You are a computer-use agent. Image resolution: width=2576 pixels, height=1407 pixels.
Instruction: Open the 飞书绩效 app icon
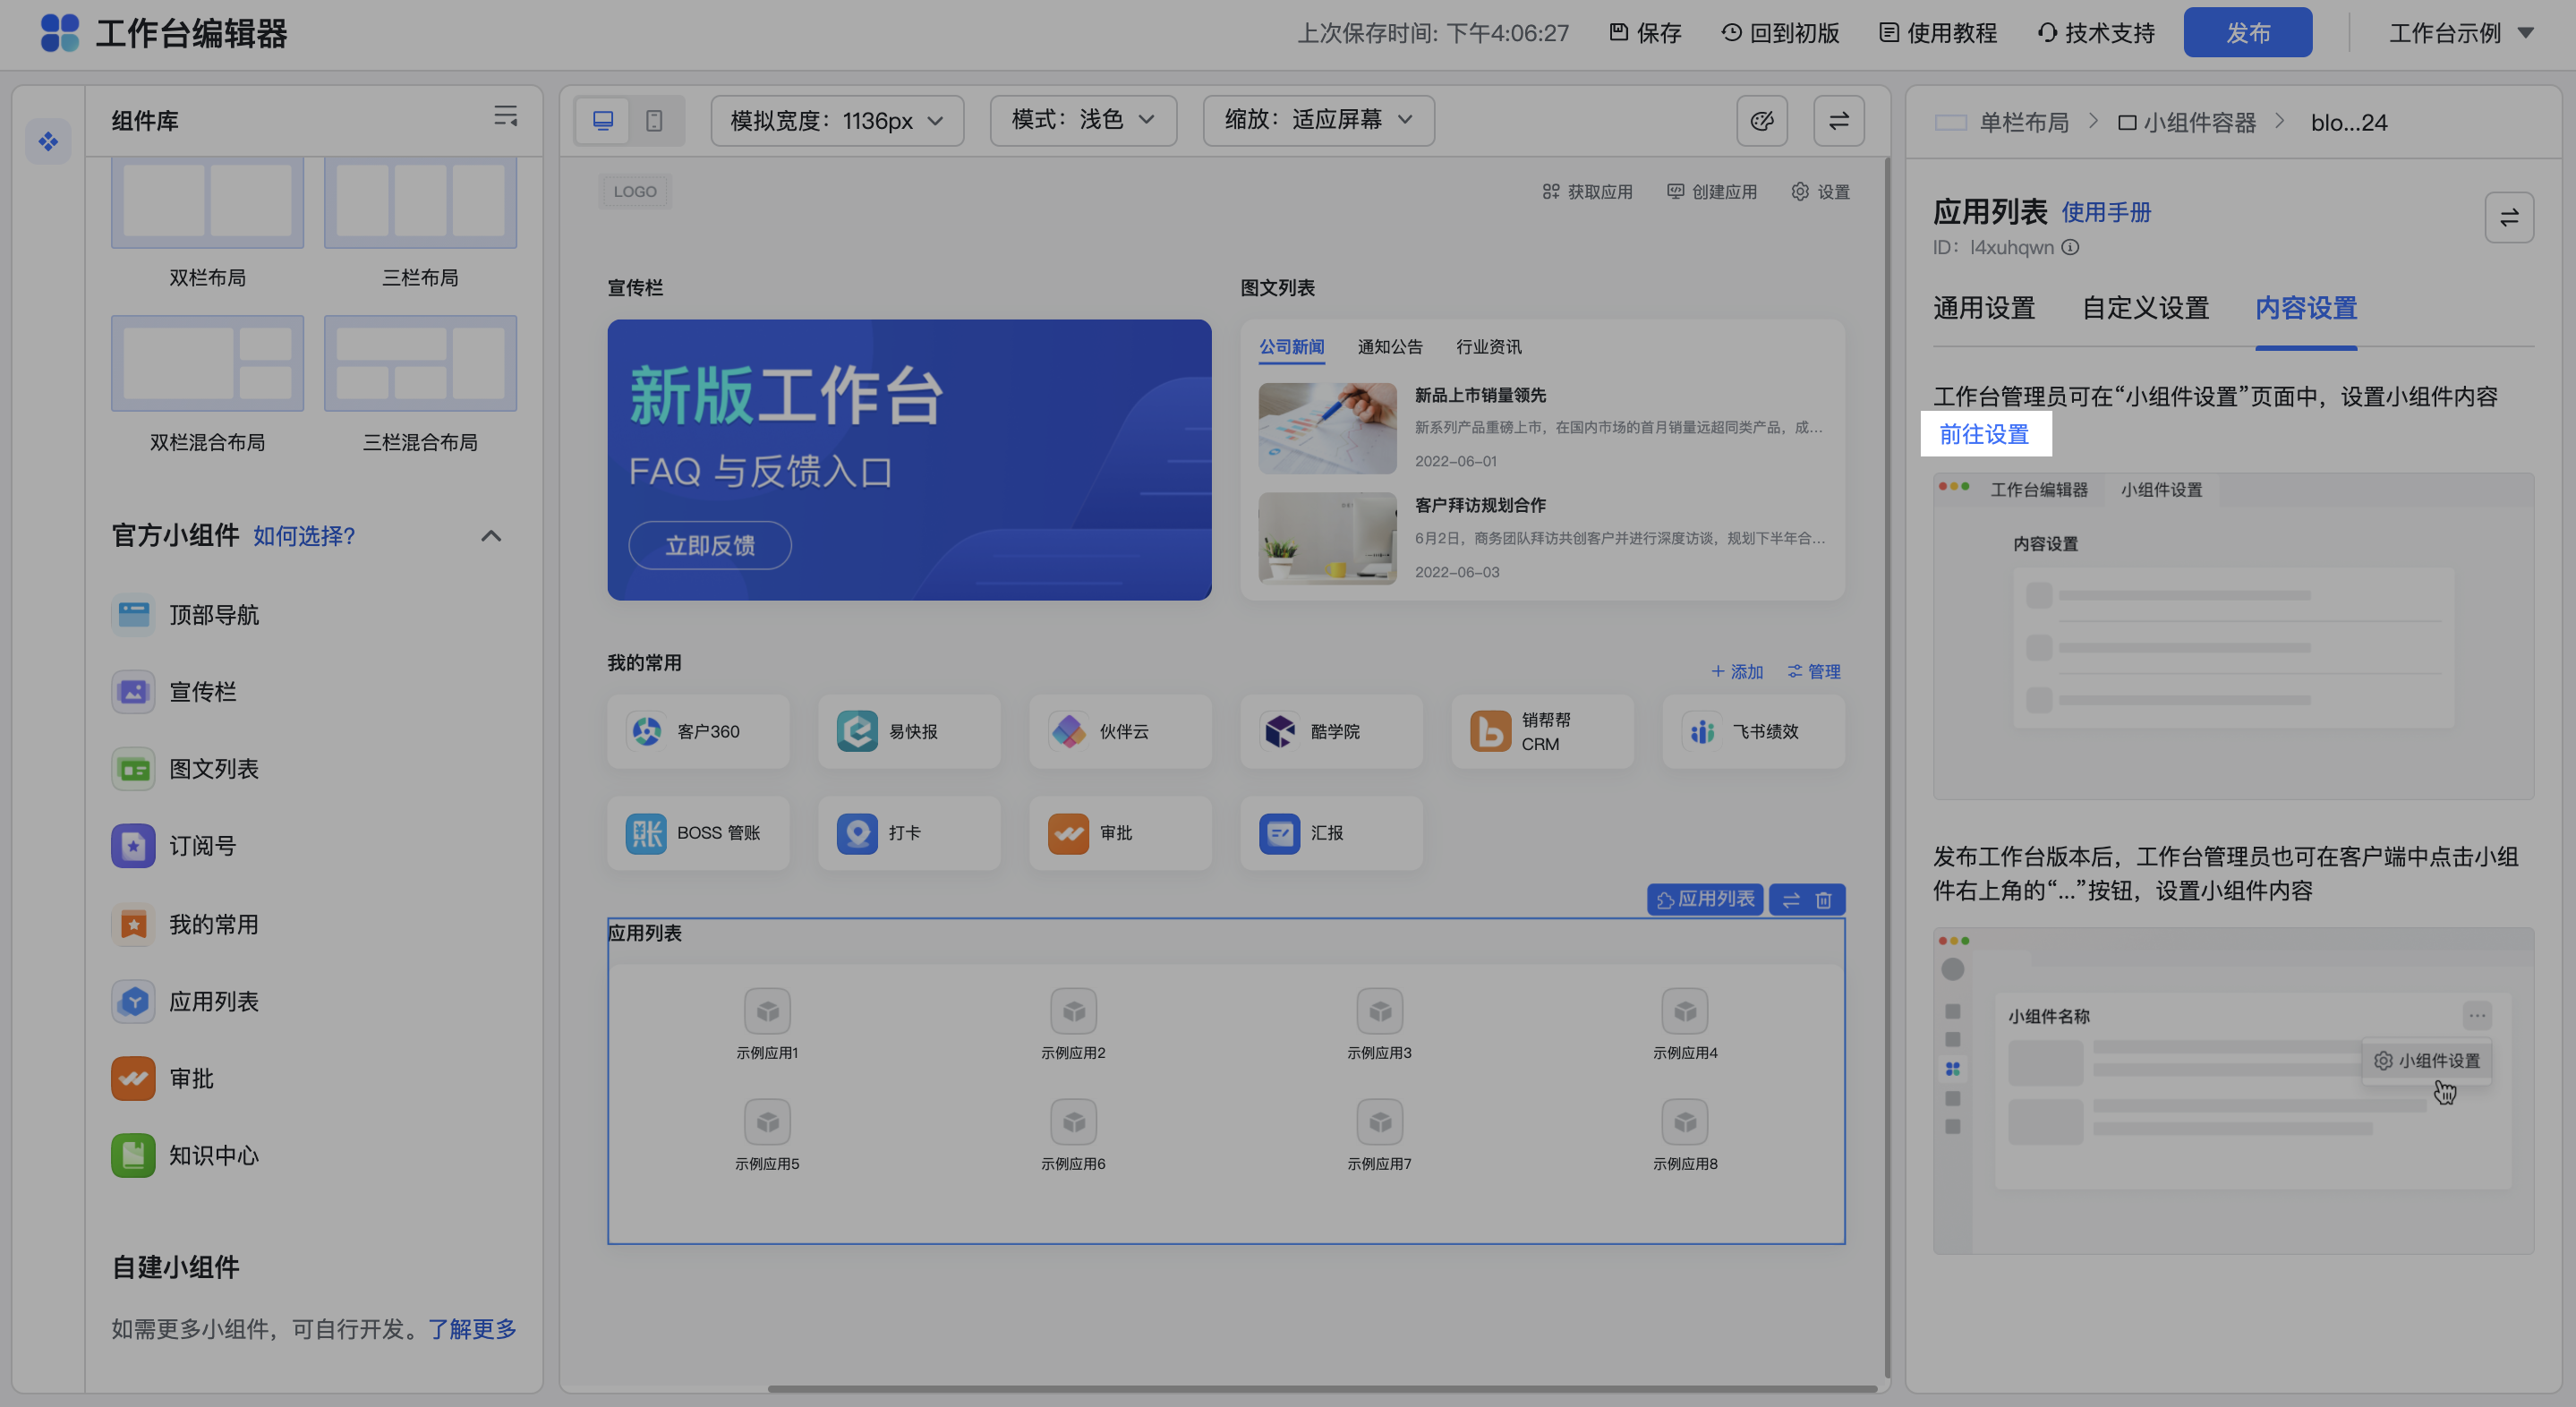(1753, 731)
